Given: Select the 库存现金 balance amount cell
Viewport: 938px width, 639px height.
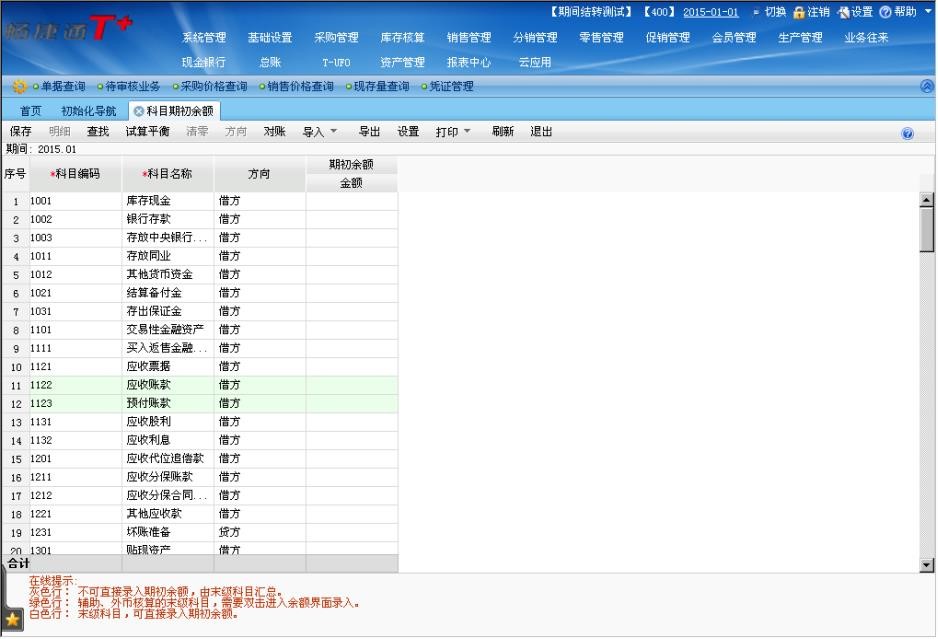Looking at the screenshot, I should pos(351,201).
